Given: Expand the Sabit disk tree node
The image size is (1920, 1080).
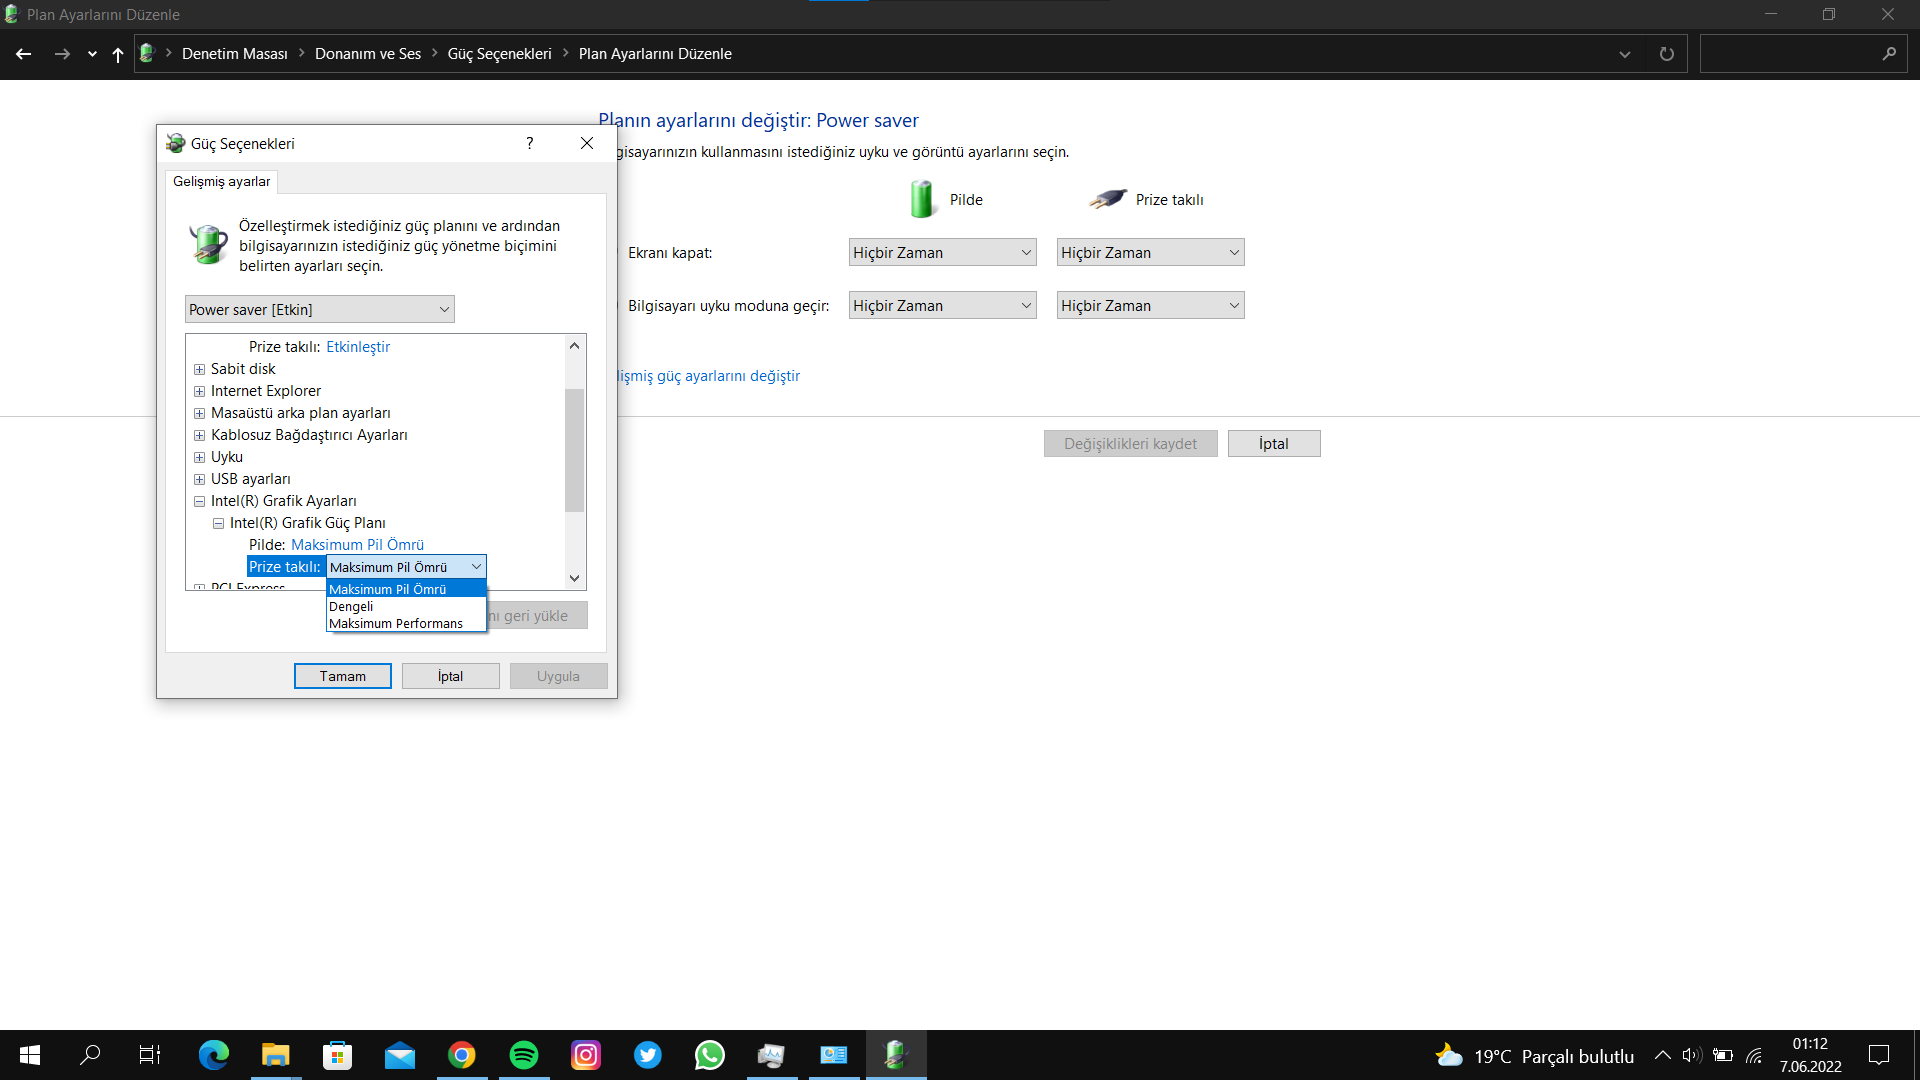Looking at the screenshot, I should coord(199,369).
